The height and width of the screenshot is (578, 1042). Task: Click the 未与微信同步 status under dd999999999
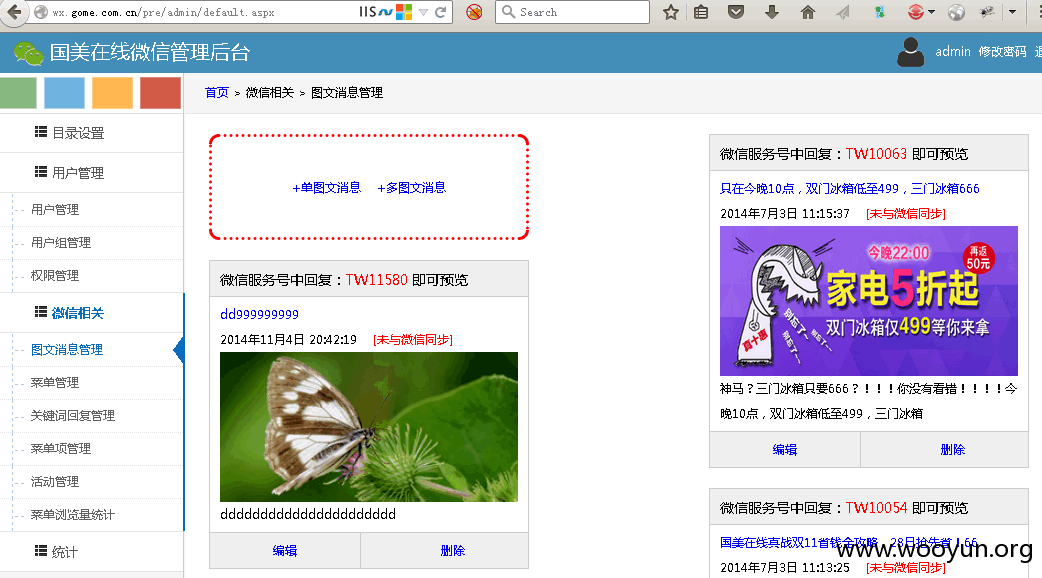413,339
